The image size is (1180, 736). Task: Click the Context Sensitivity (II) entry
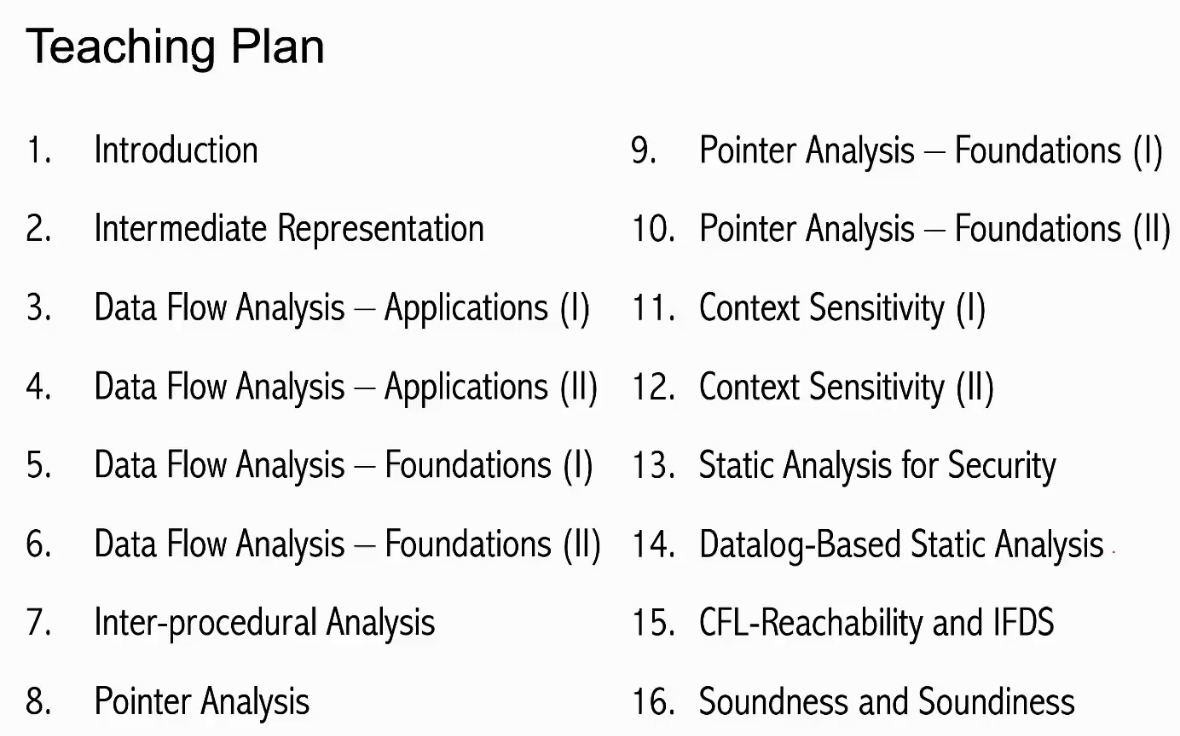[x=847, y=388]
